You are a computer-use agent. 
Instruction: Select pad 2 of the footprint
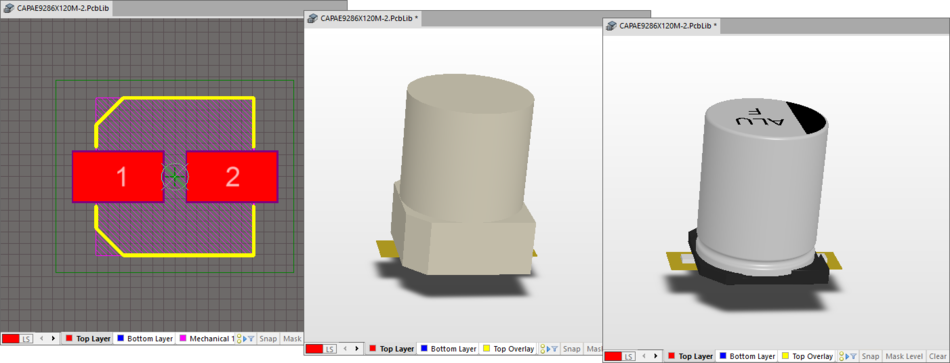(x=232, y=176)
